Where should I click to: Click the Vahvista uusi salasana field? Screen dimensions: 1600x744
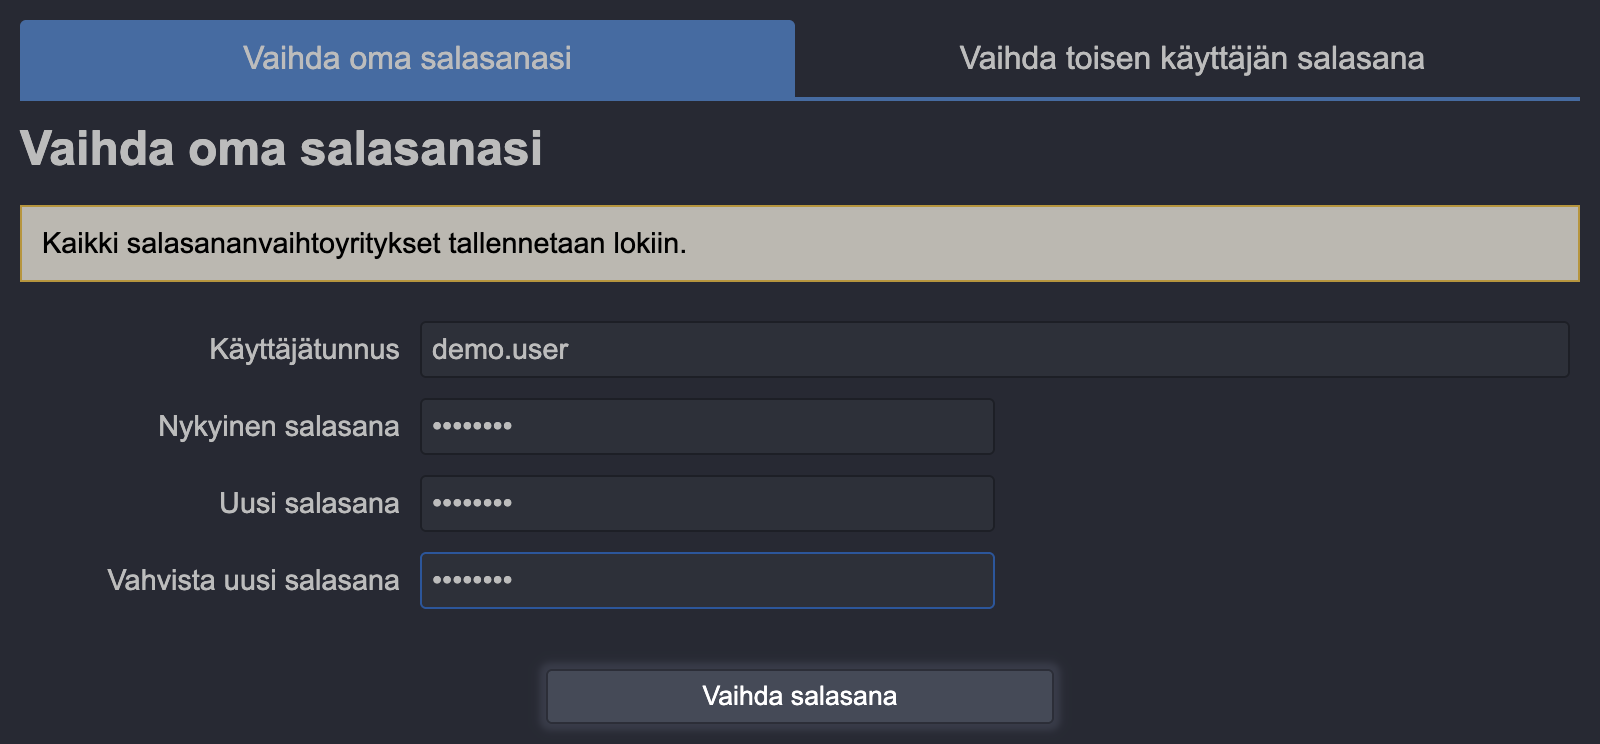coord(707,580)
